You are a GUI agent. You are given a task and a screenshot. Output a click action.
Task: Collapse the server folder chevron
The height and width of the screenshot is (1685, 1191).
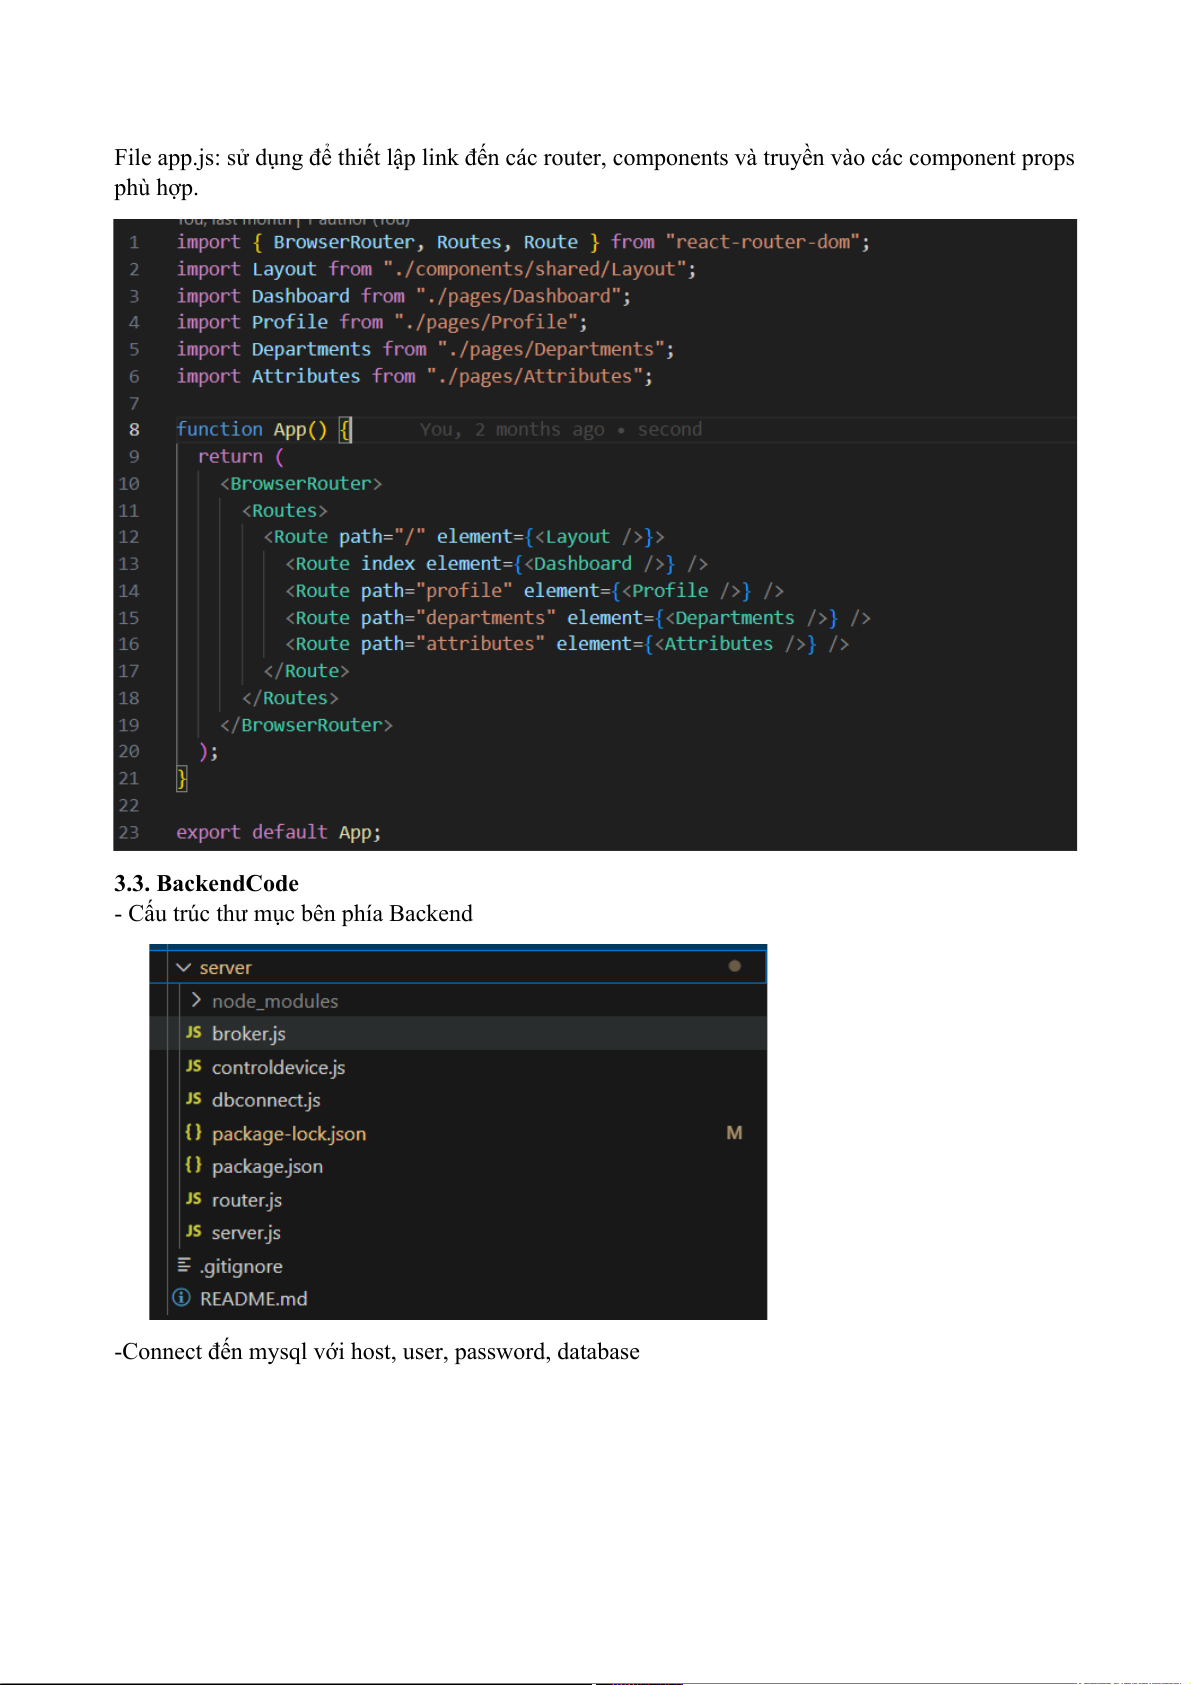[183, 967]
